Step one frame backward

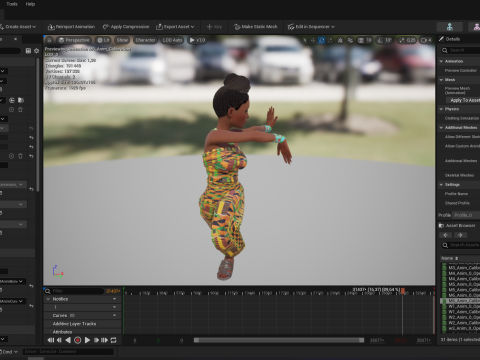59,340
